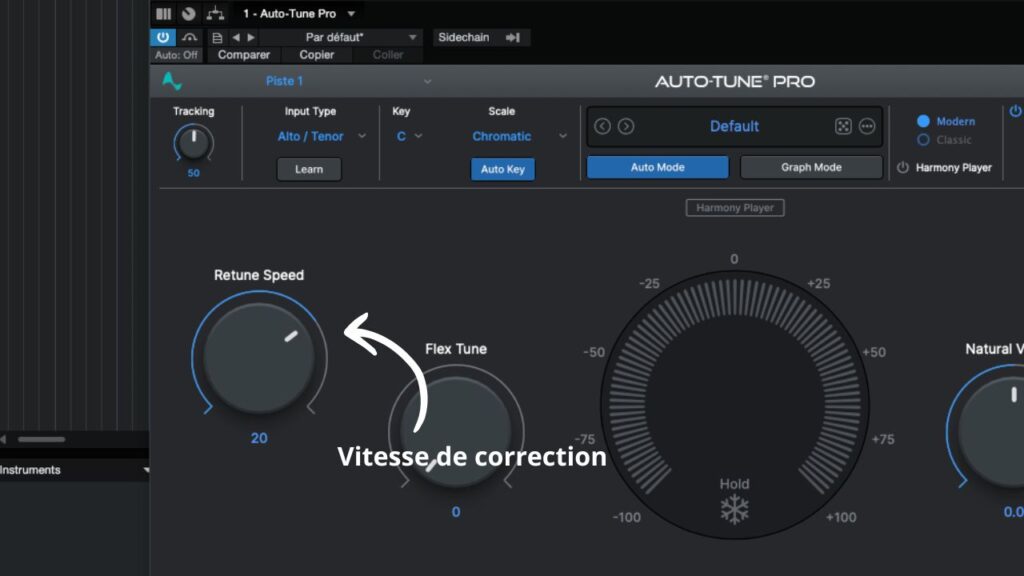The image size is (1024, 576).
Task: Click the routing tree icon in the header
Action: (215, 13)
